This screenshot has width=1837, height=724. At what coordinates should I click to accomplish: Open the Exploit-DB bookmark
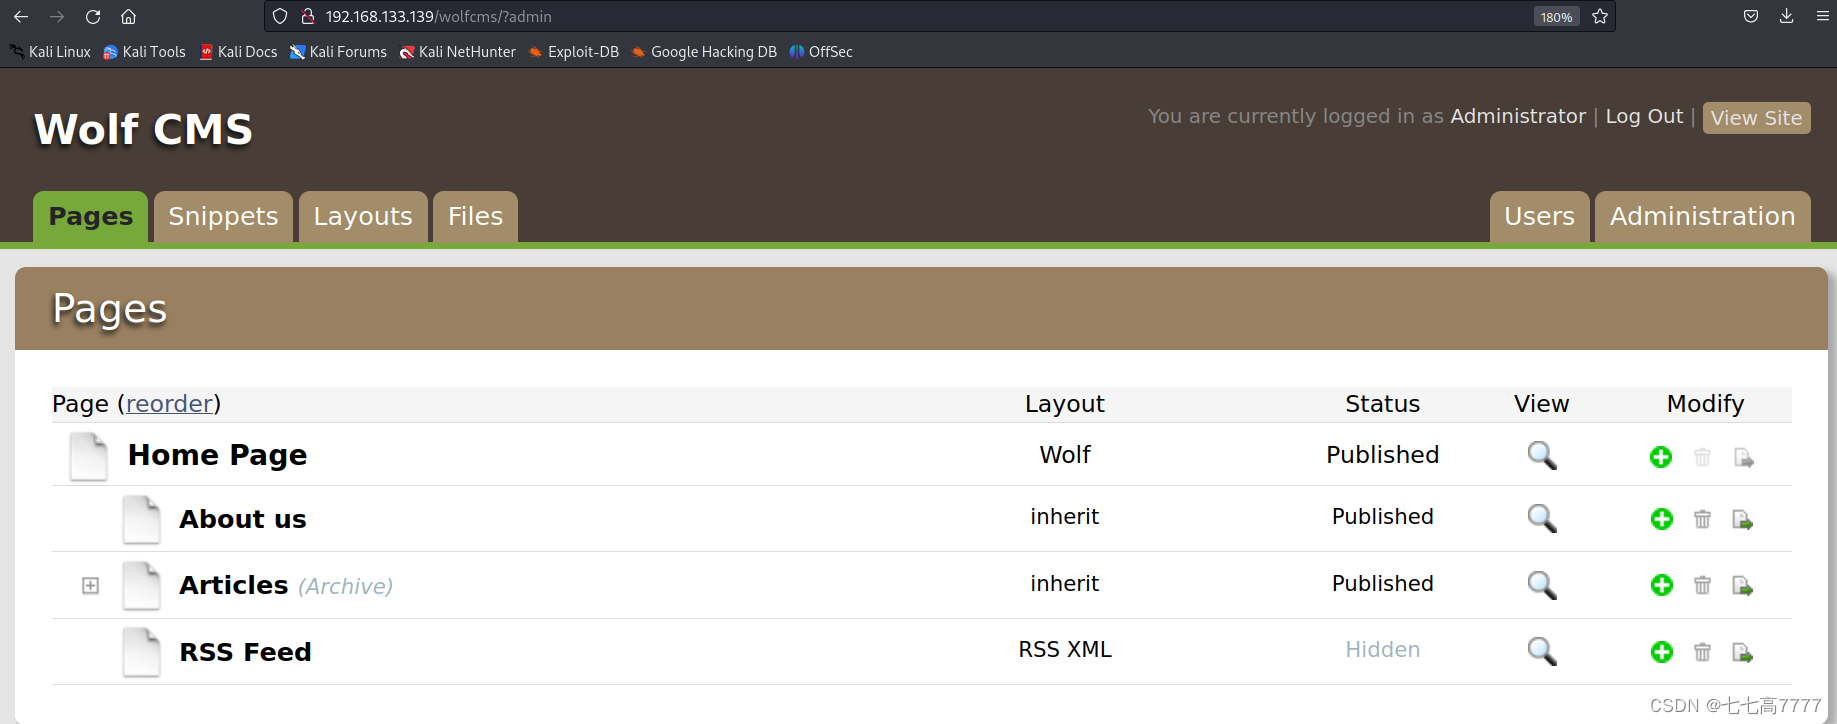tap(574, 52)
